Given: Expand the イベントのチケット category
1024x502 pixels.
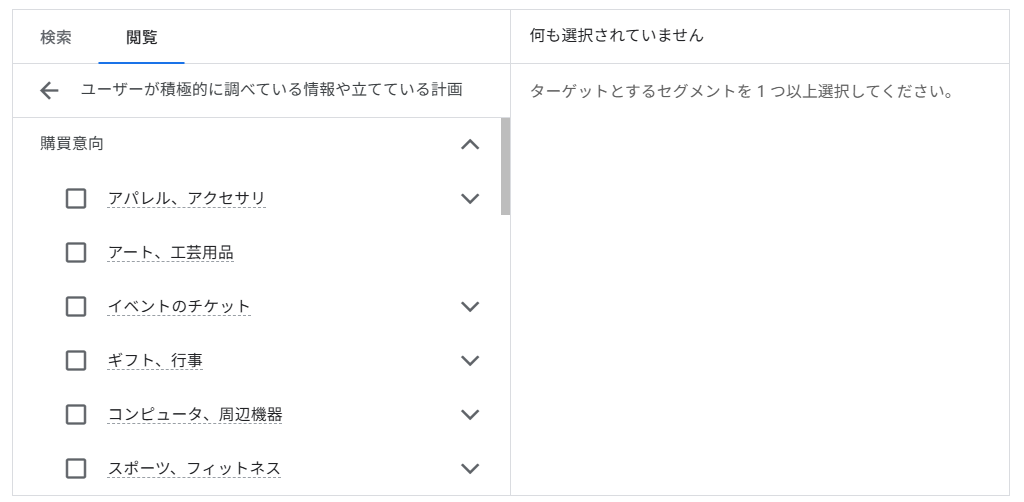Looking at the screenshot, I should click(x=470, y=307).
